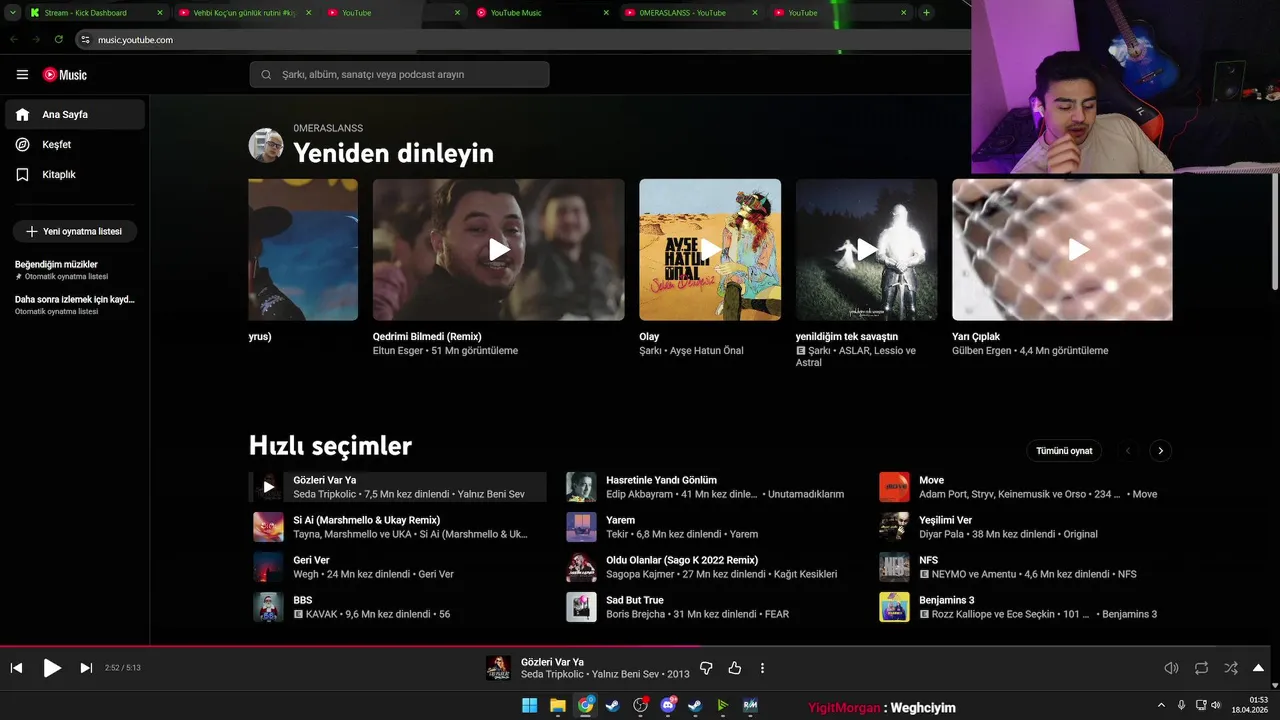The image size is (1280, 720).
Task: Select the BBS song cover
Action: click(268, 607)
